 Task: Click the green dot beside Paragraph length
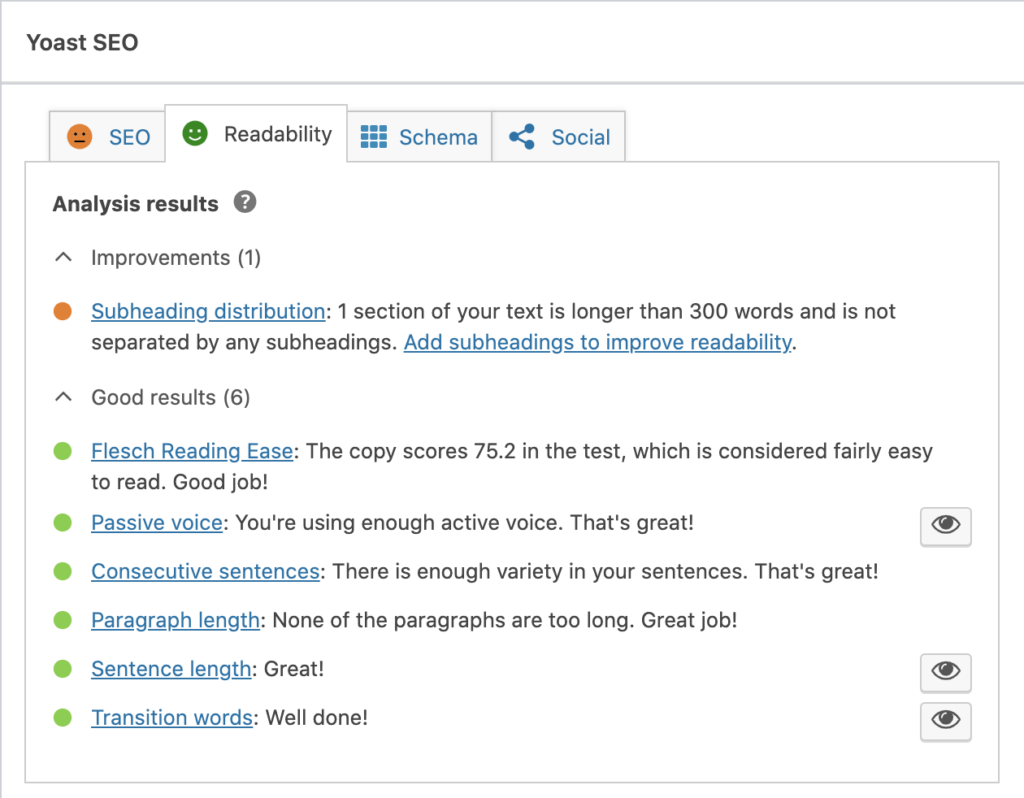(63, 620)
